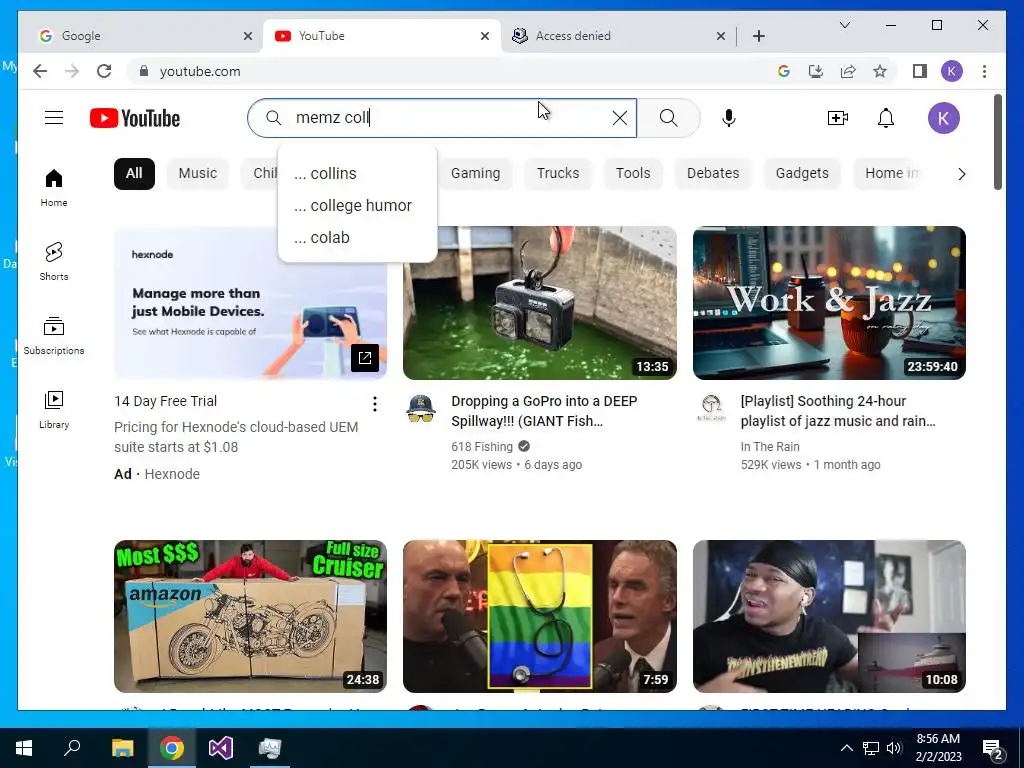The height and width of the screenshot is (768, 1024).
Task: Toggle the Chrome side panel icon
Action: [x=920, y=71]
